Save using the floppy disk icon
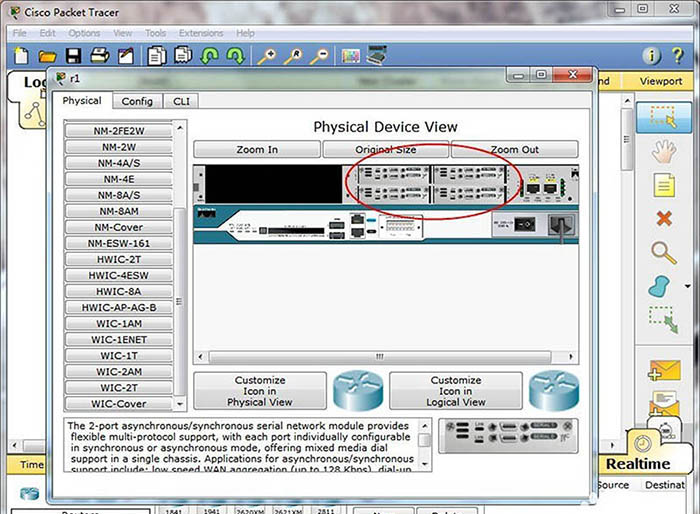The width and height of the screenshot is (700, 514). tap(73, 56)
